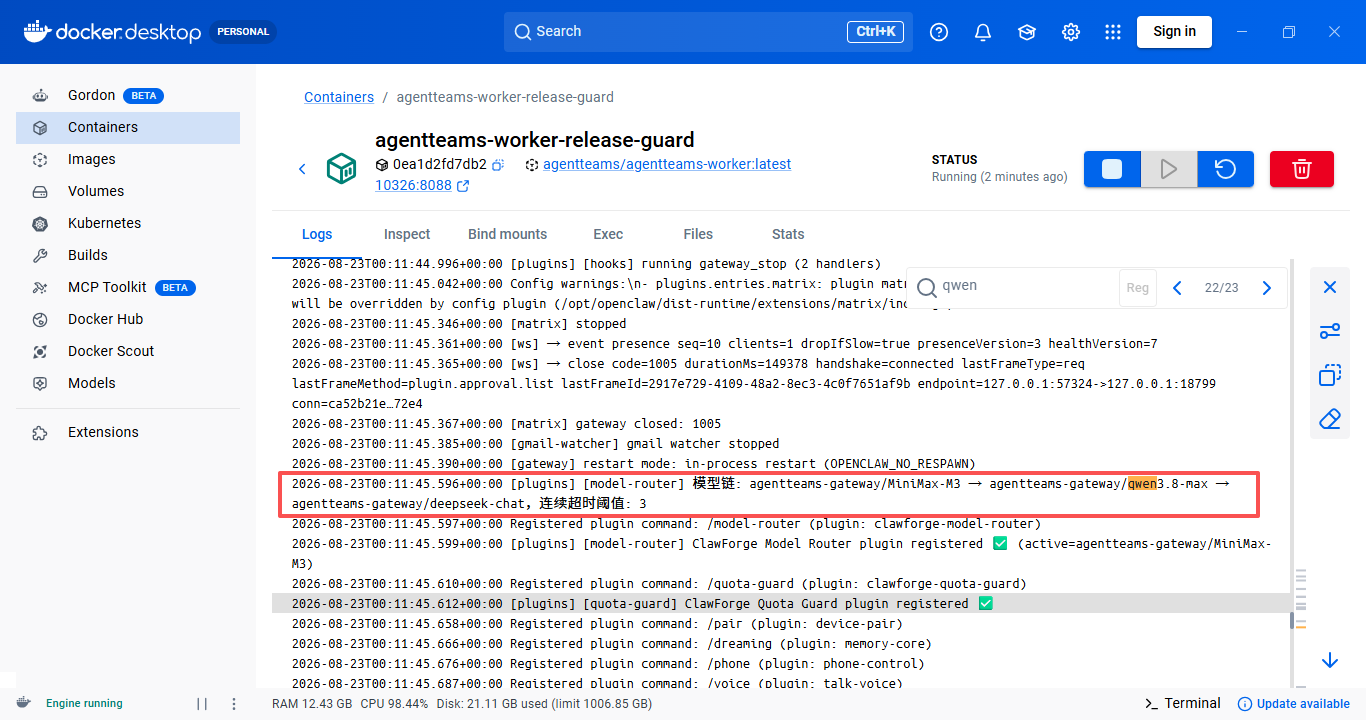Viewport: 1366px width, 720px height.
Task: Open log display options sliders icon
Action: pos(1330,331)
